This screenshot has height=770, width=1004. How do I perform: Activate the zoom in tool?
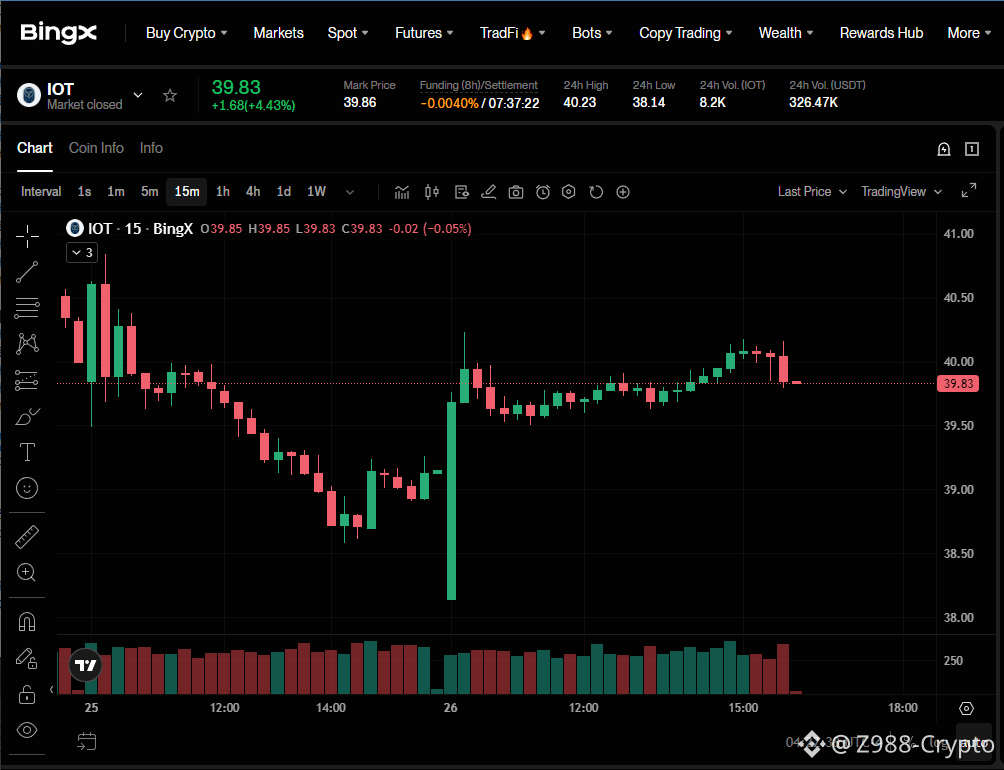(27, 572)
